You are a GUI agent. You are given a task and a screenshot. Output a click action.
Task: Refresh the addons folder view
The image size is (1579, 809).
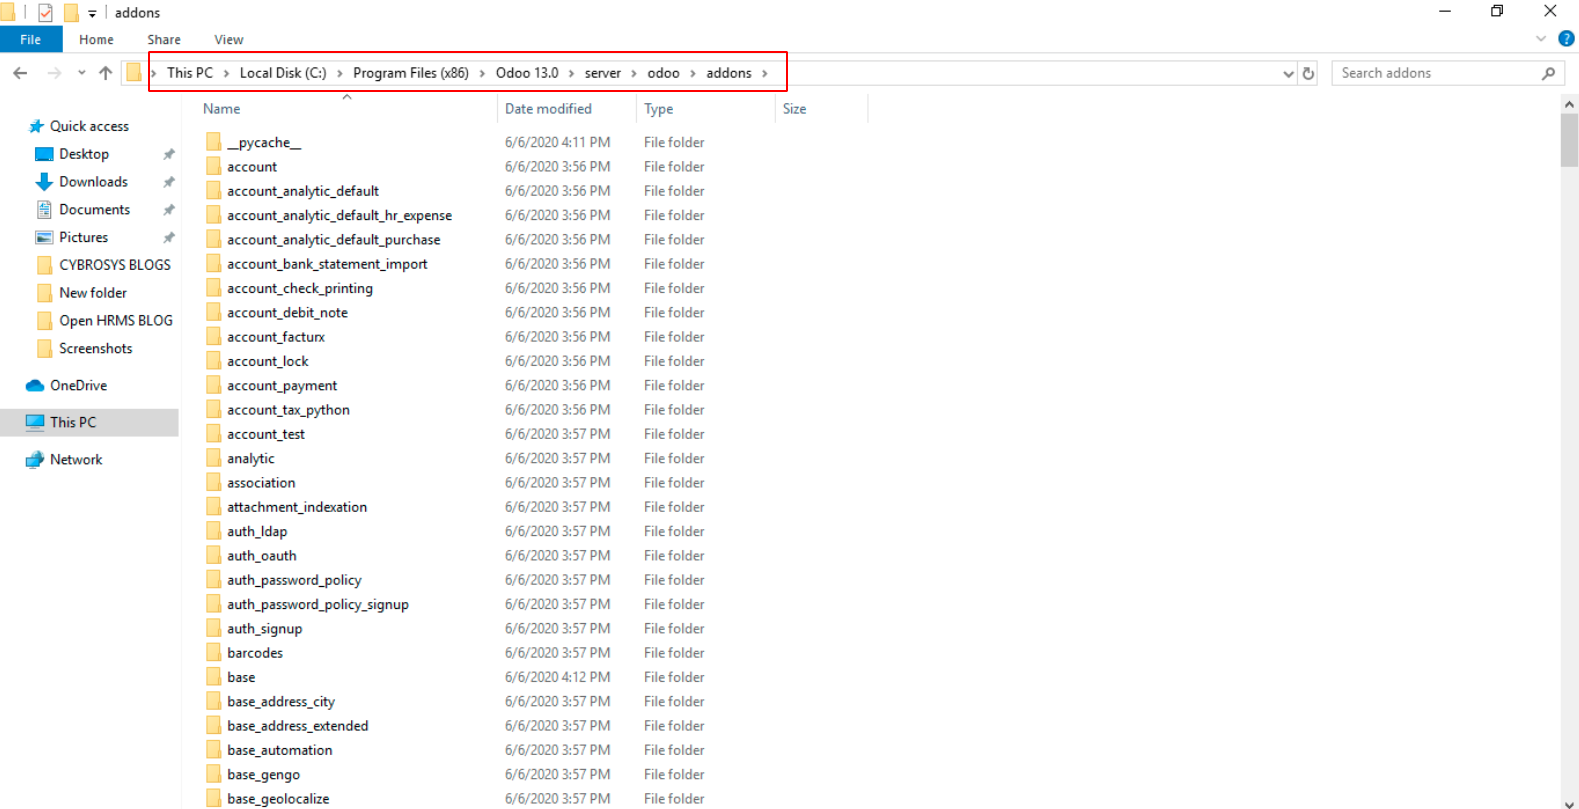1308,73
